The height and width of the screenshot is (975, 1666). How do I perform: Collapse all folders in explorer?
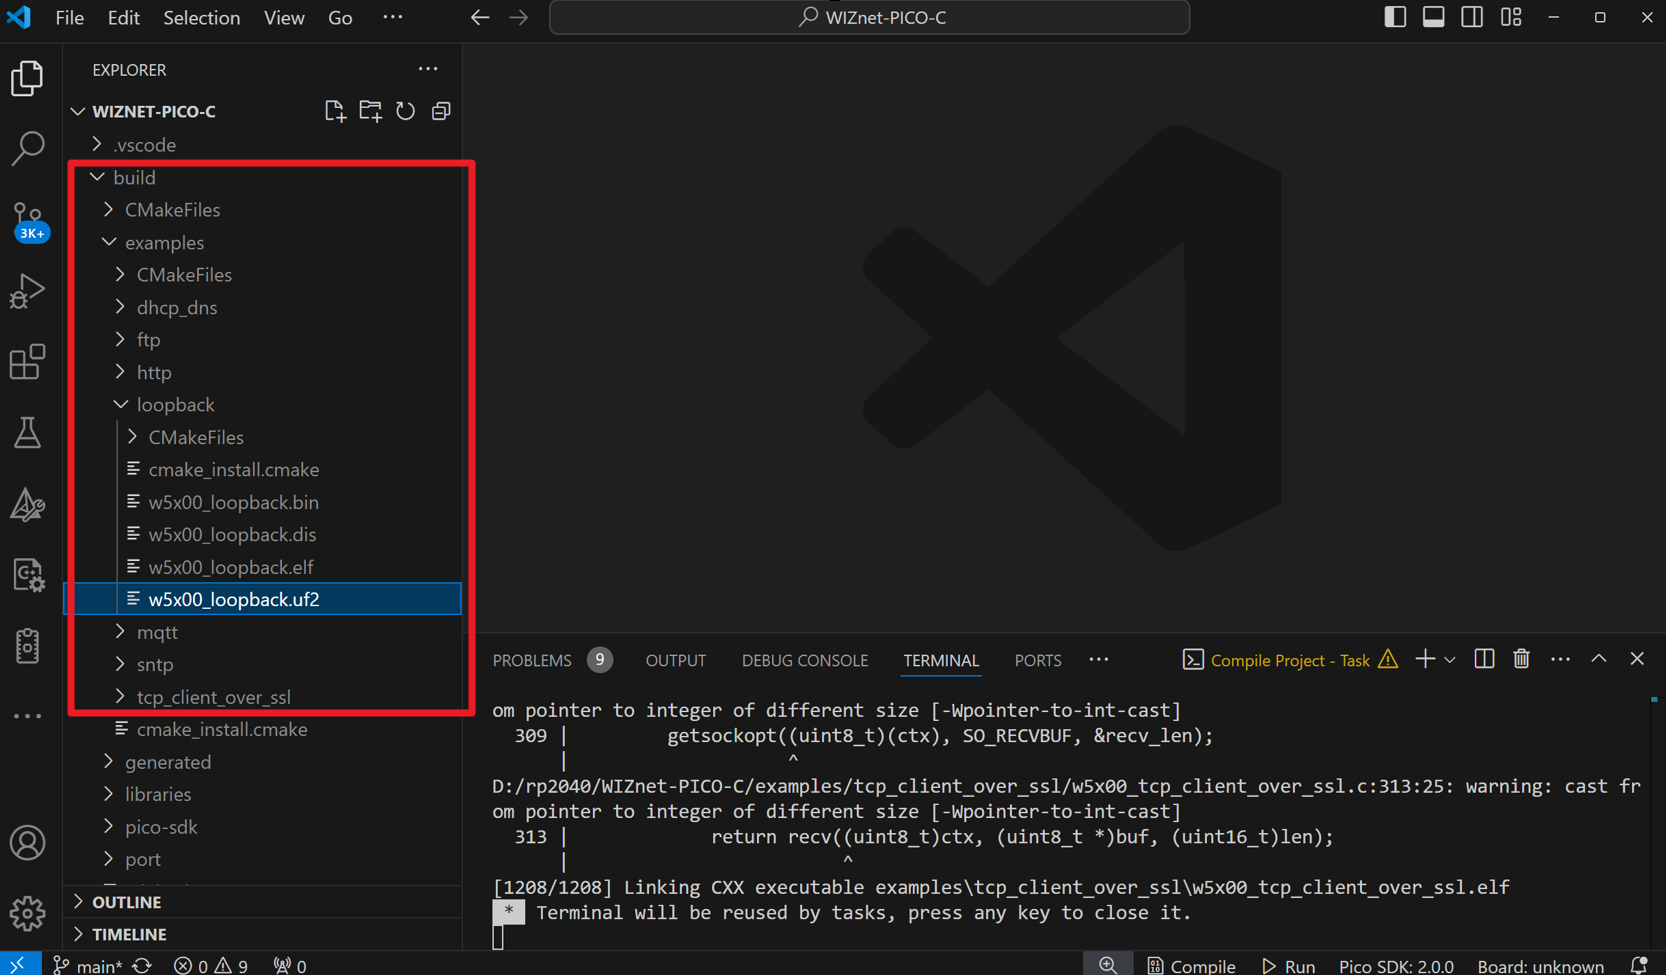(x=441, y=111)
